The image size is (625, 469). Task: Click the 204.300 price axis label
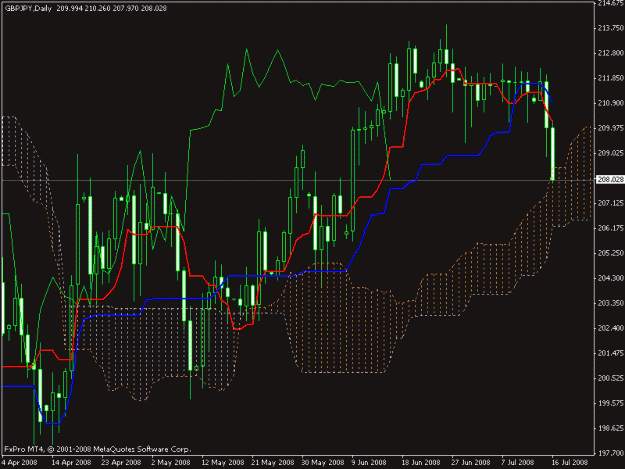click(610, 278)
